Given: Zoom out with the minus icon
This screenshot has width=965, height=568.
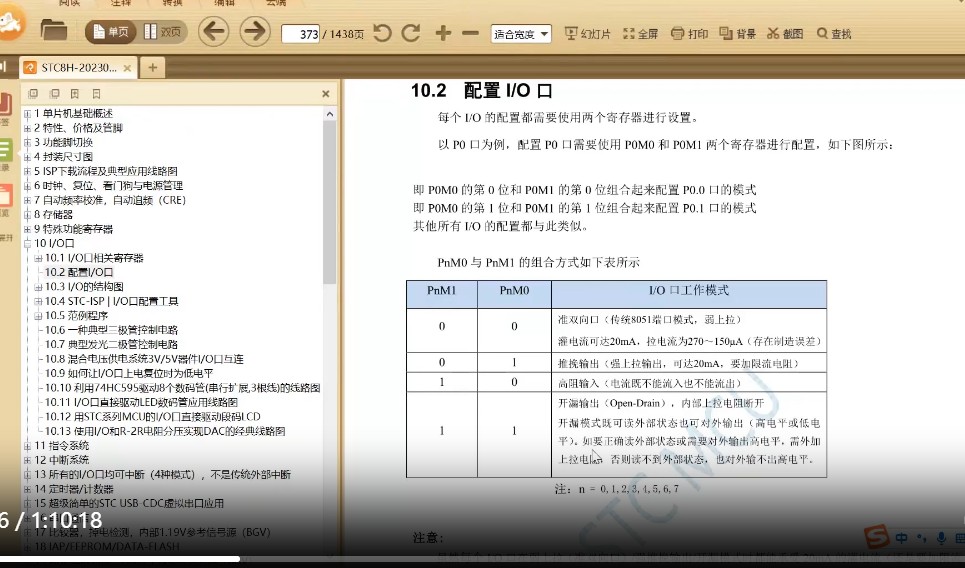Looking at the screenshot, I should 470,33.
